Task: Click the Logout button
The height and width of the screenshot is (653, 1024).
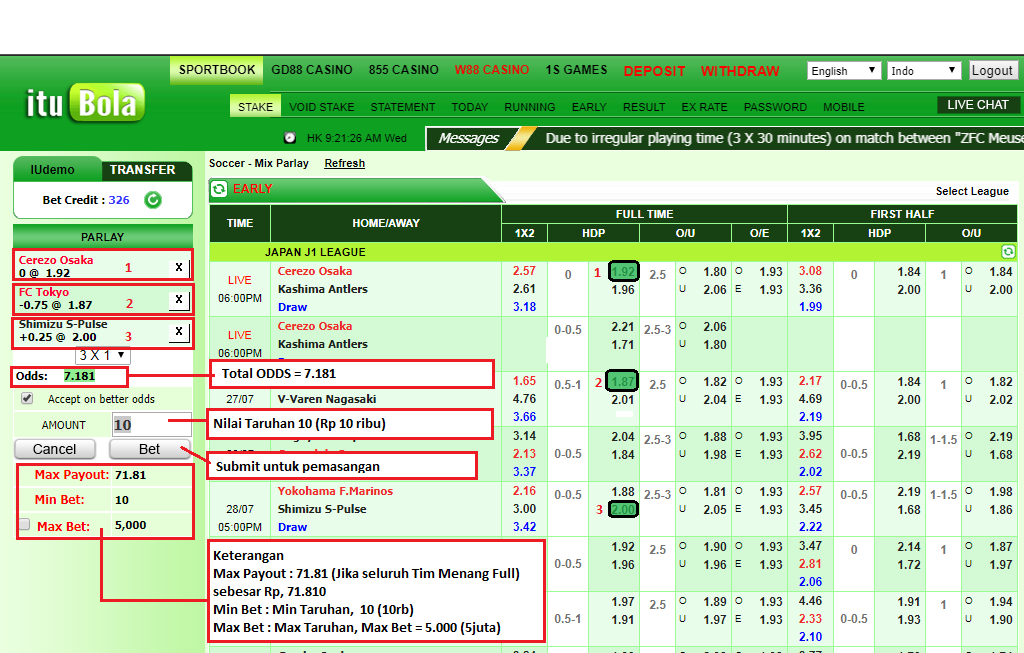Action: click(992, 71)
